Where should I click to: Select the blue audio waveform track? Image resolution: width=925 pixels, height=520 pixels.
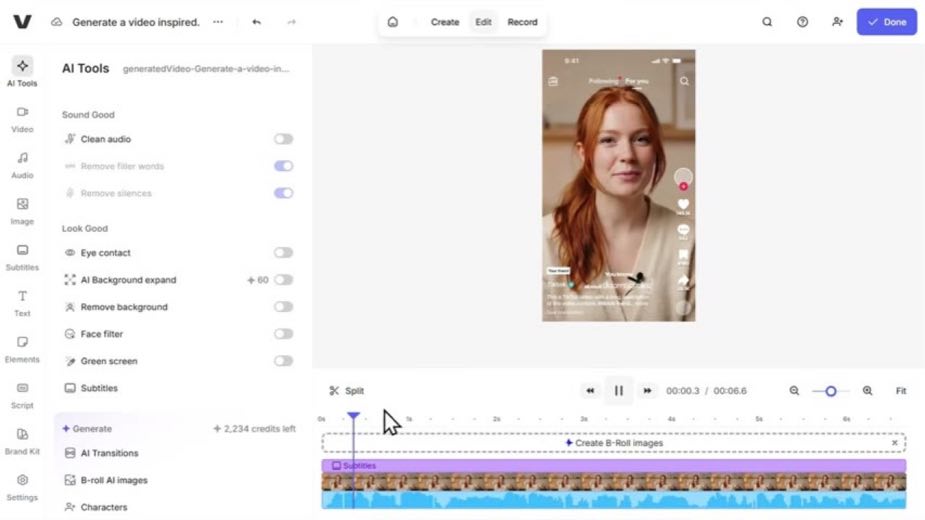pyautogui.click(x=614, y=500)
